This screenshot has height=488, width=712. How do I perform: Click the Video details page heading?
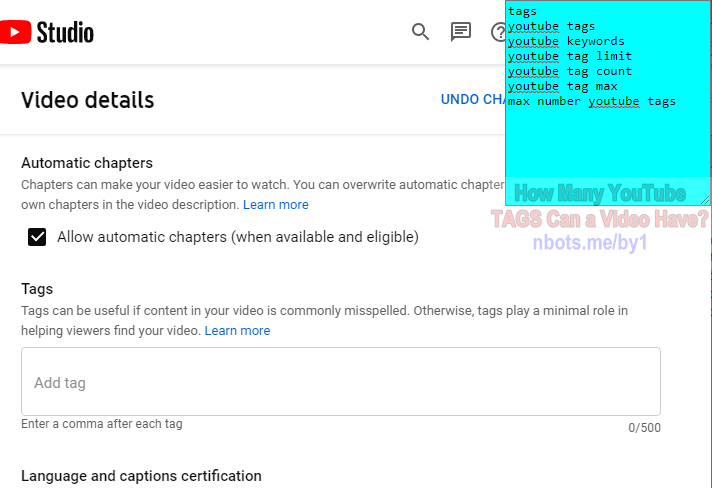click(88, 100)
